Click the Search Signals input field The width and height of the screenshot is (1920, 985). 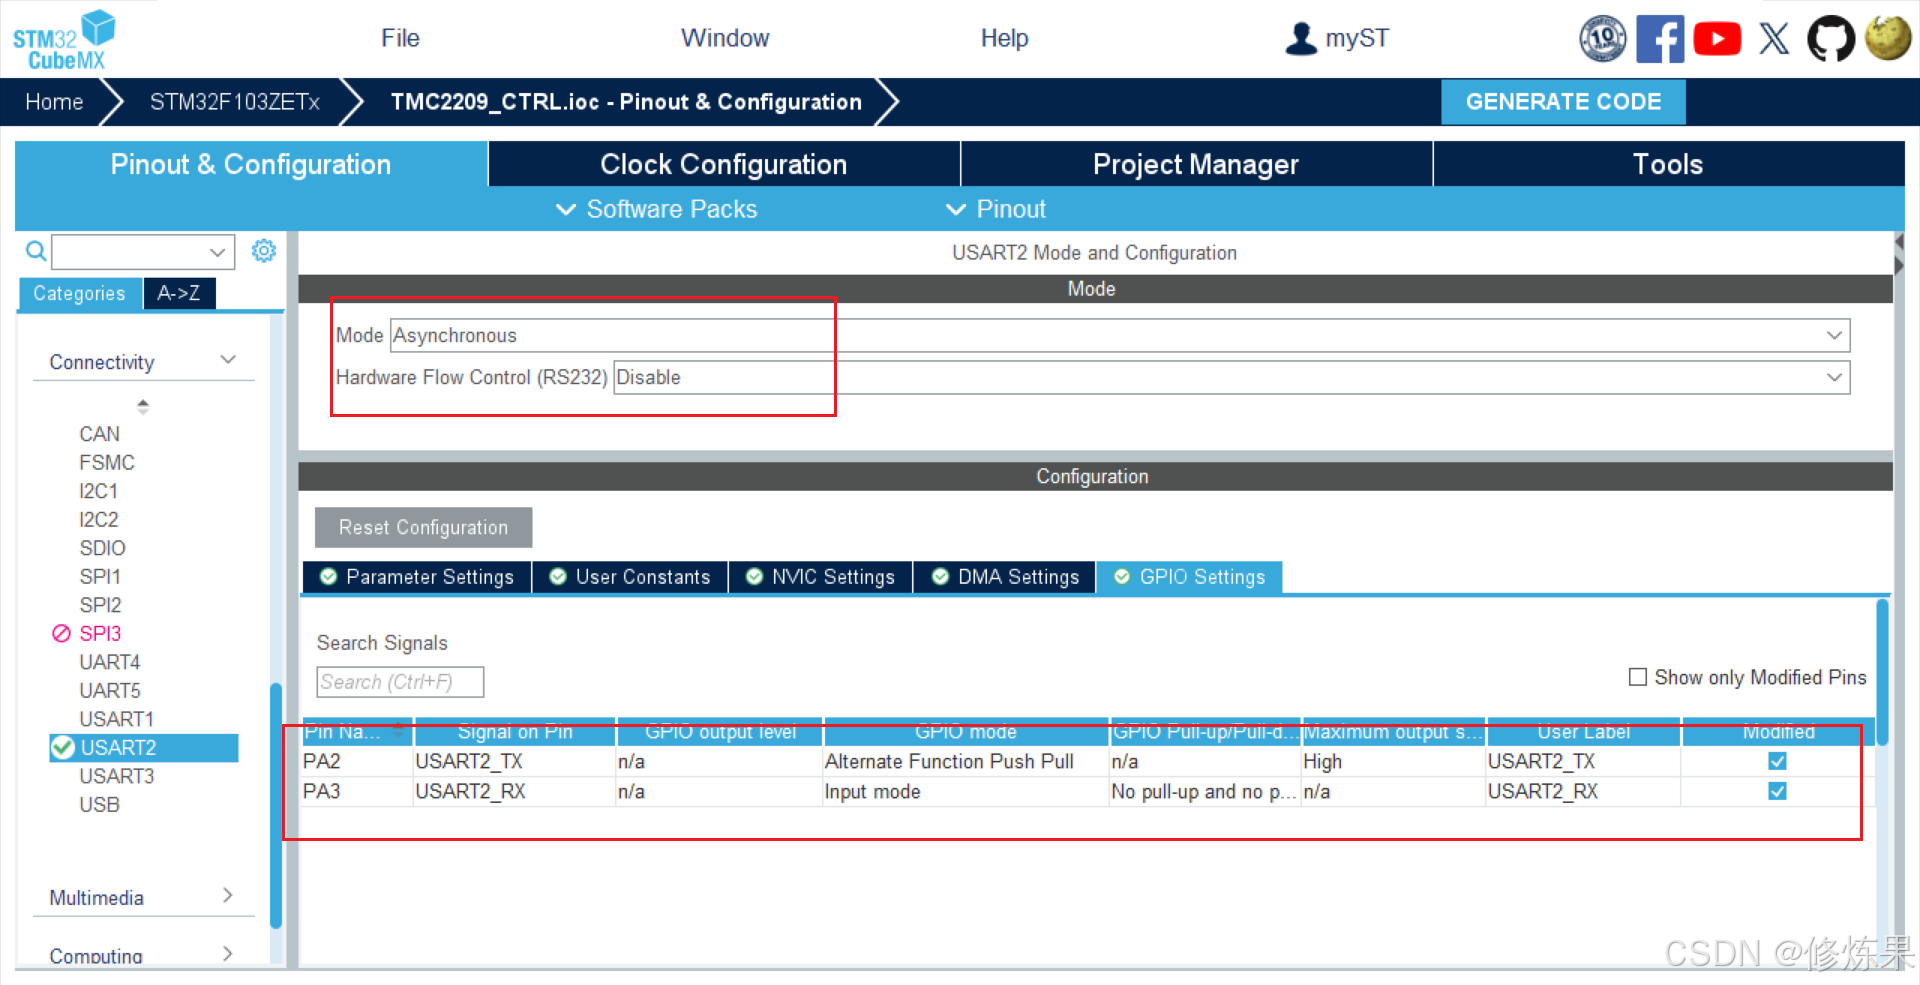click(x=400, y=682)
